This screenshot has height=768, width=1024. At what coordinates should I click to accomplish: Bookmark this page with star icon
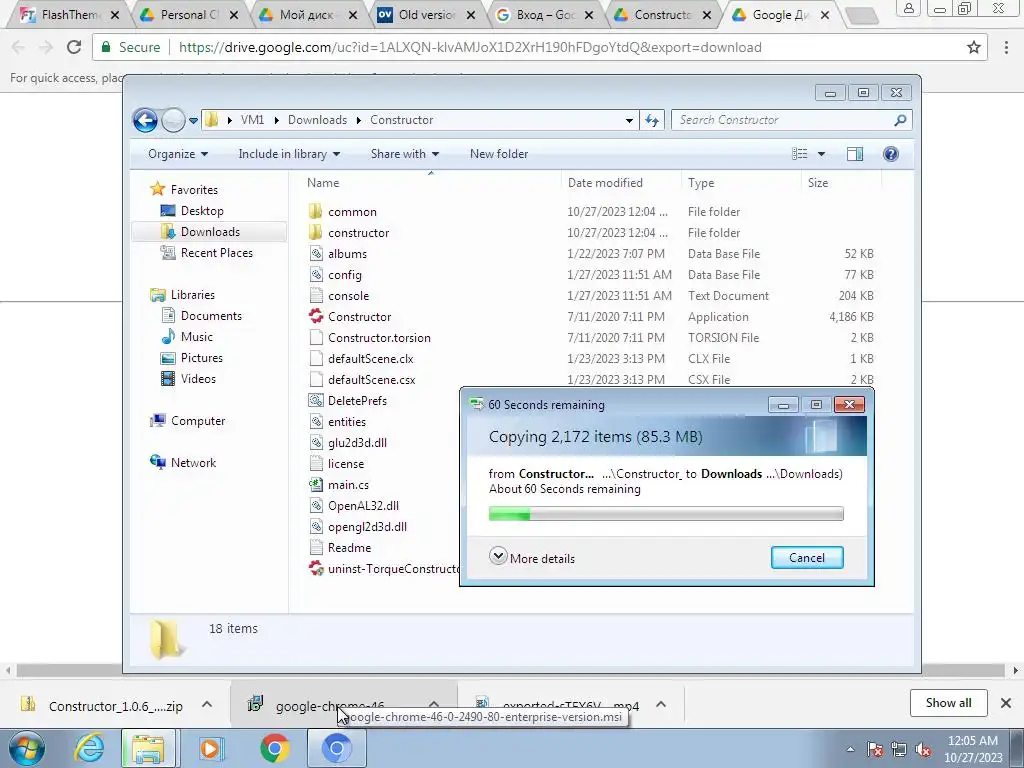pyautogui.click(x=974, y=47)
